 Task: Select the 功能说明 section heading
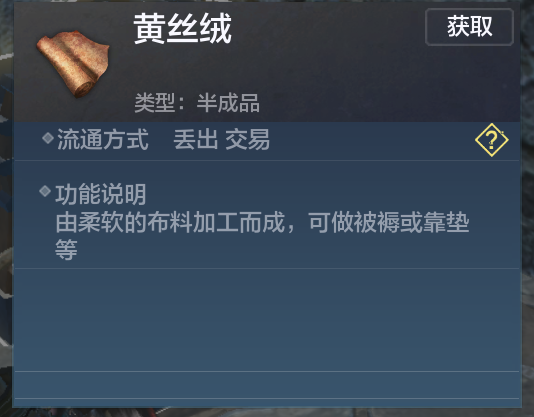[101, 195]
